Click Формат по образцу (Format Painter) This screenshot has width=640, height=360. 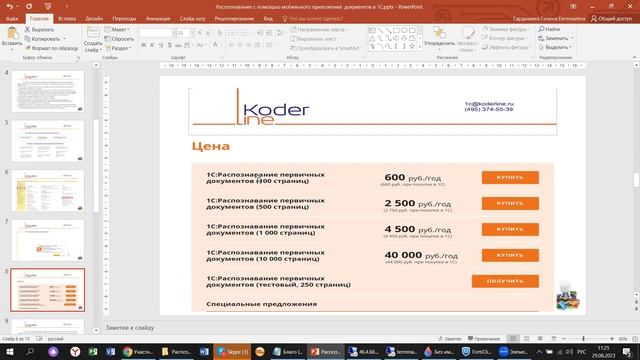51,48
